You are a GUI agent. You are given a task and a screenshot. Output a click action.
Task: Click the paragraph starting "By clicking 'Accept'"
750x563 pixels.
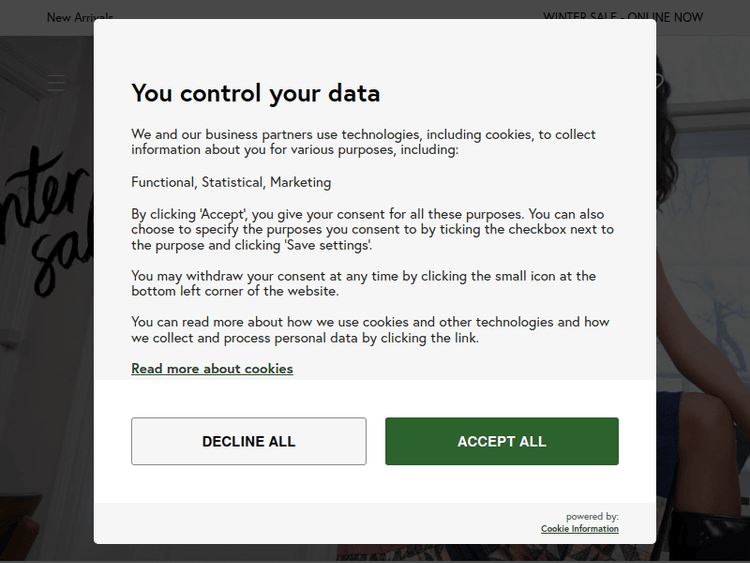pyautogui.click(x=372, y=229)
